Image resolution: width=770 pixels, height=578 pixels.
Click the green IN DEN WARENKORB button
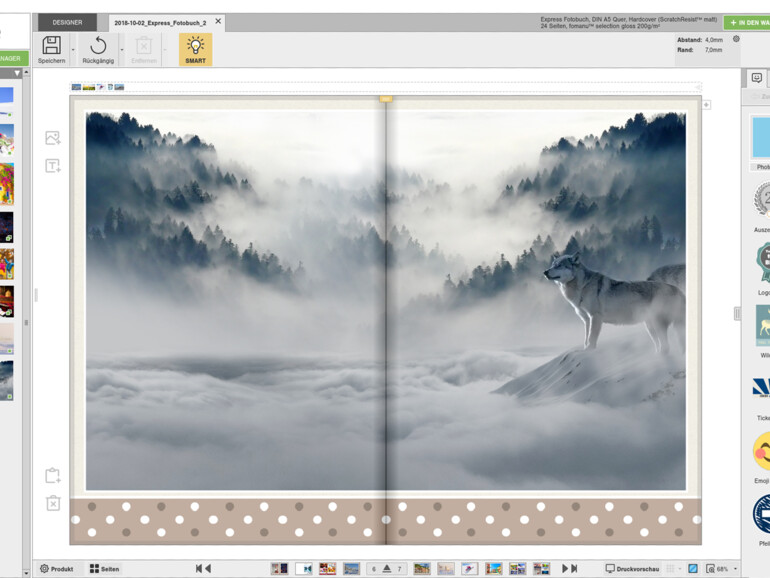click(x=747, y=23)
